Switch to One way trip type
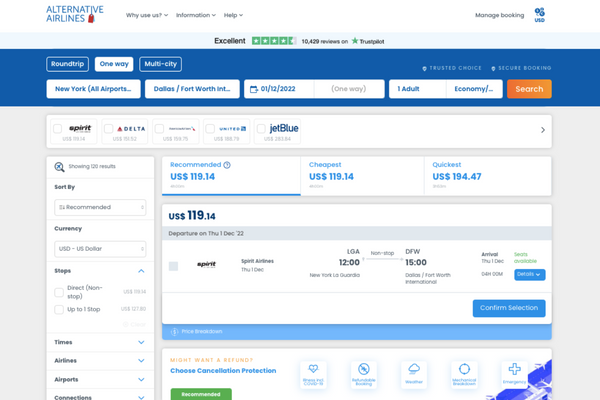The height and width of the screenshot is (400, 600). pos(114,64)
